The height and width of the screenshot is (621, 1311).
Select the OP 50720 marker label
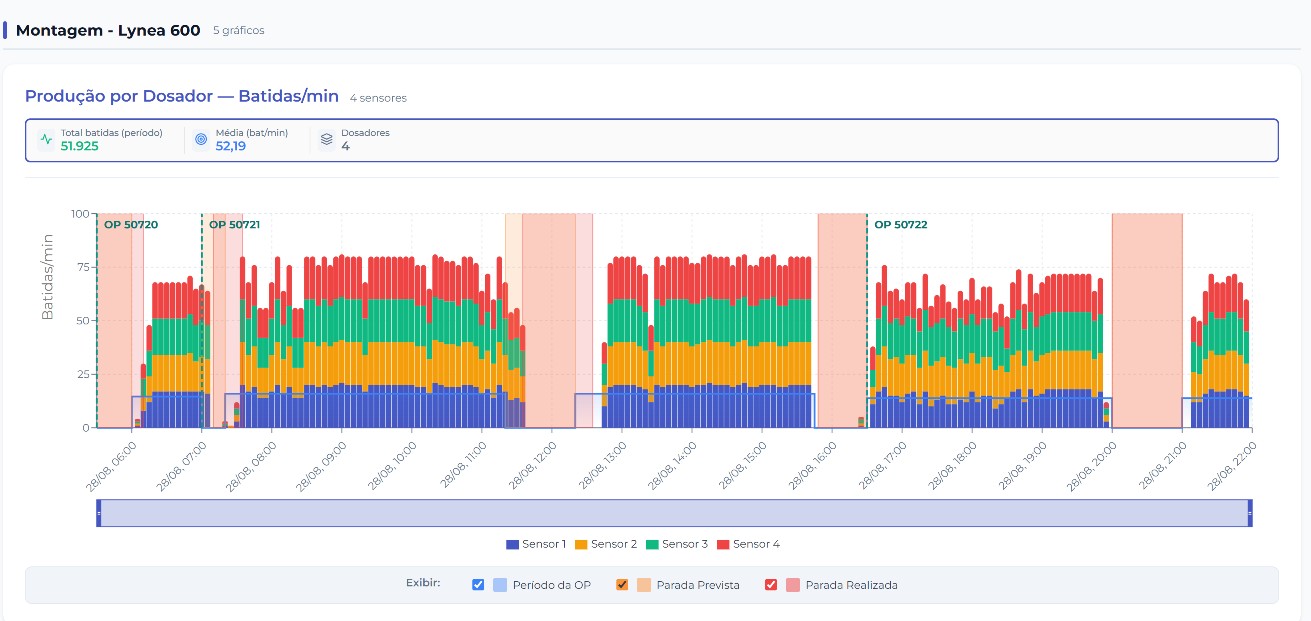click(131, 225)
